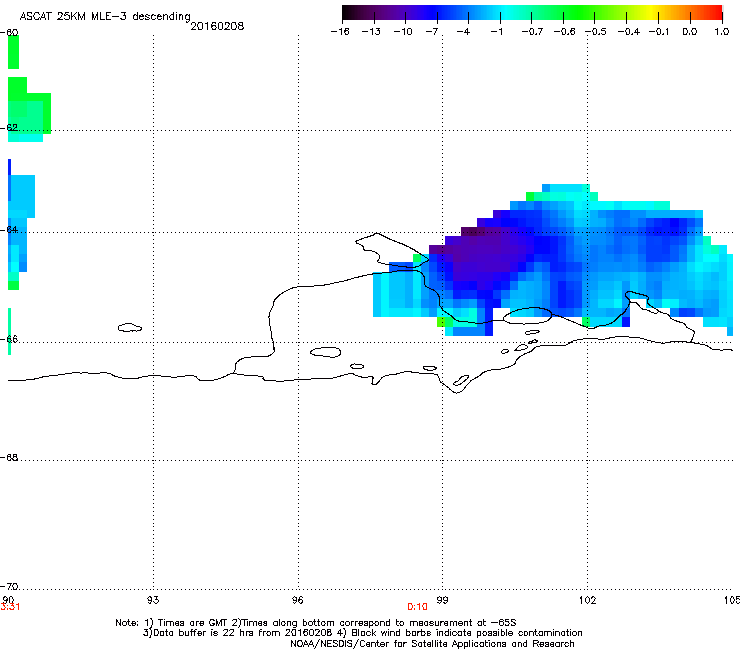Click the colorbar label -1
The width and height of the screenshot is (740, 650).
tap(496, 32)
